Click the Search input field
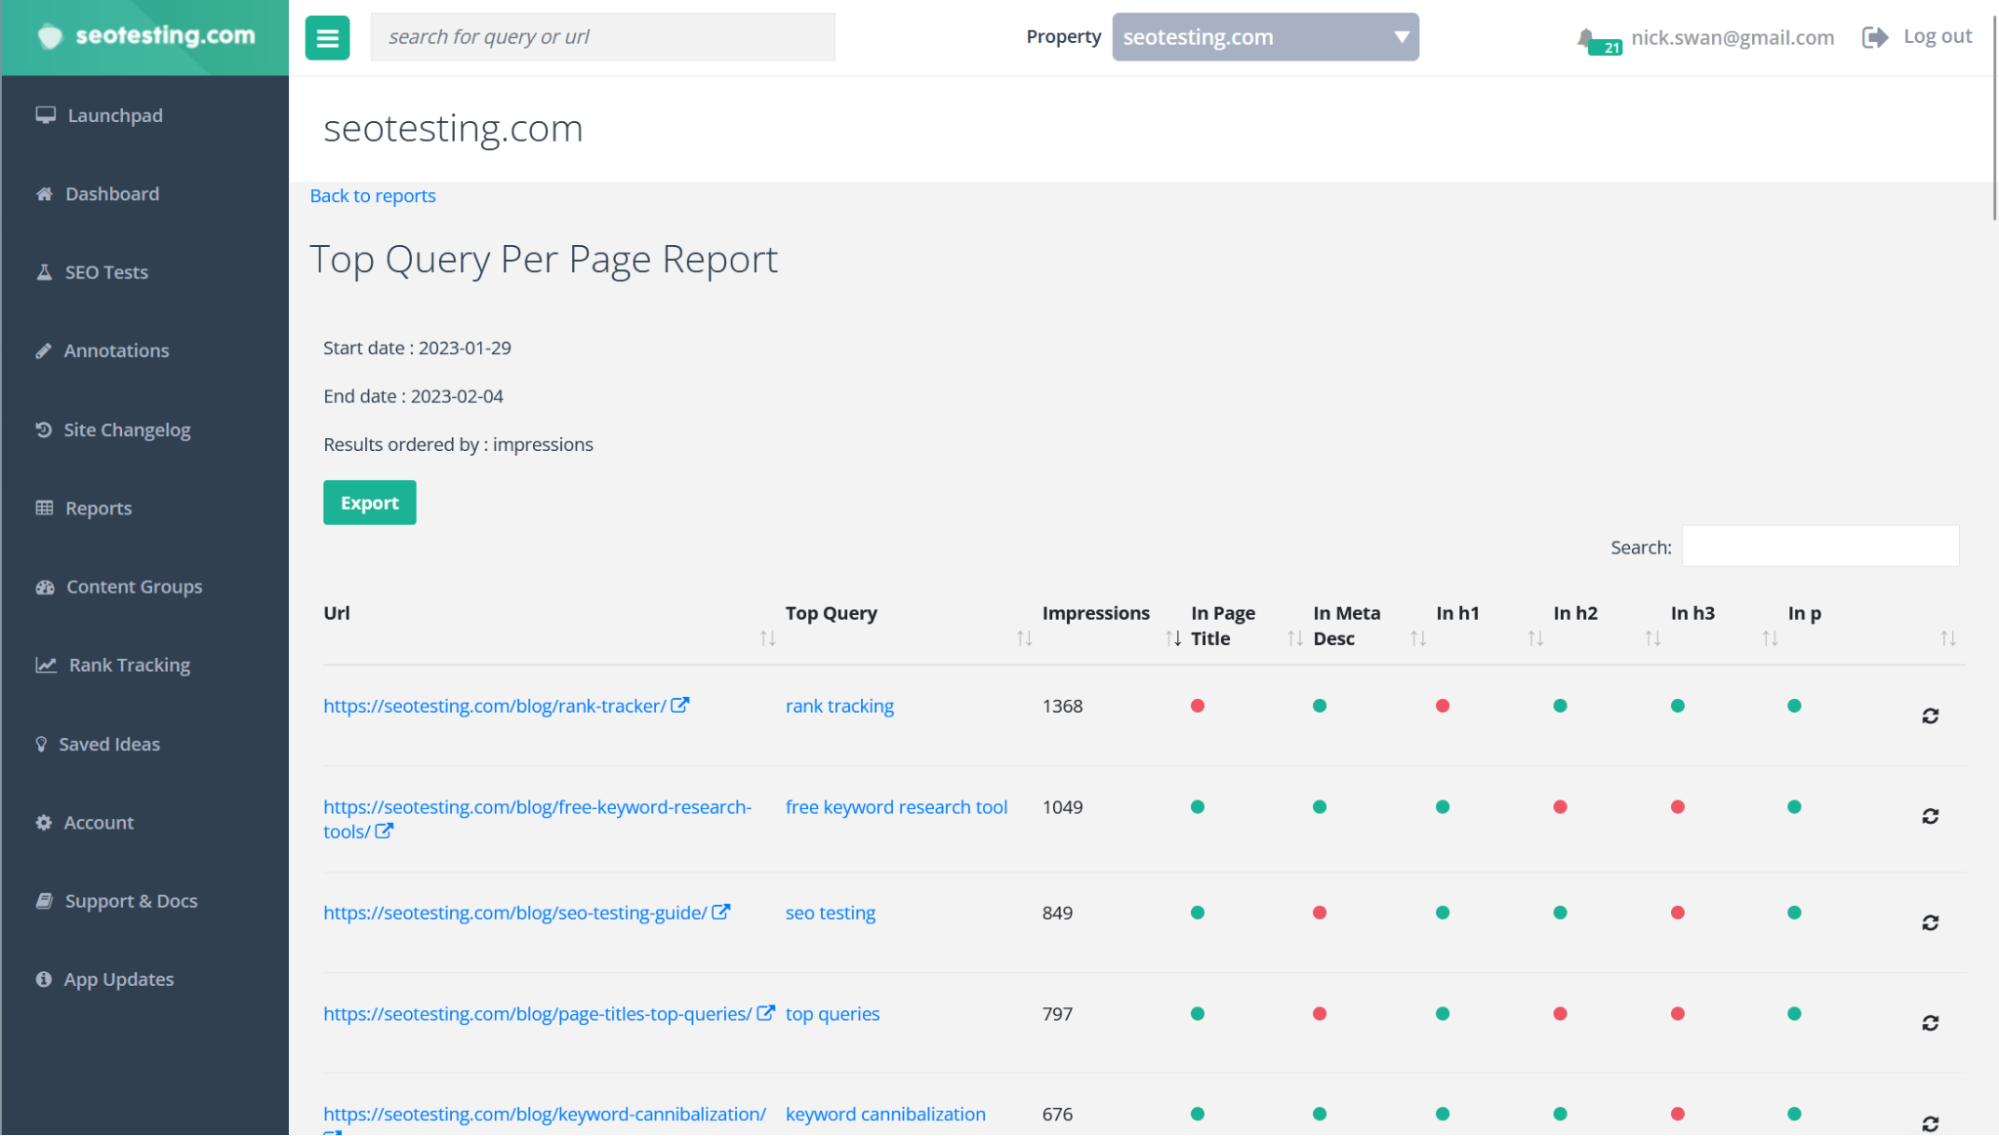 click(1818, 547)
